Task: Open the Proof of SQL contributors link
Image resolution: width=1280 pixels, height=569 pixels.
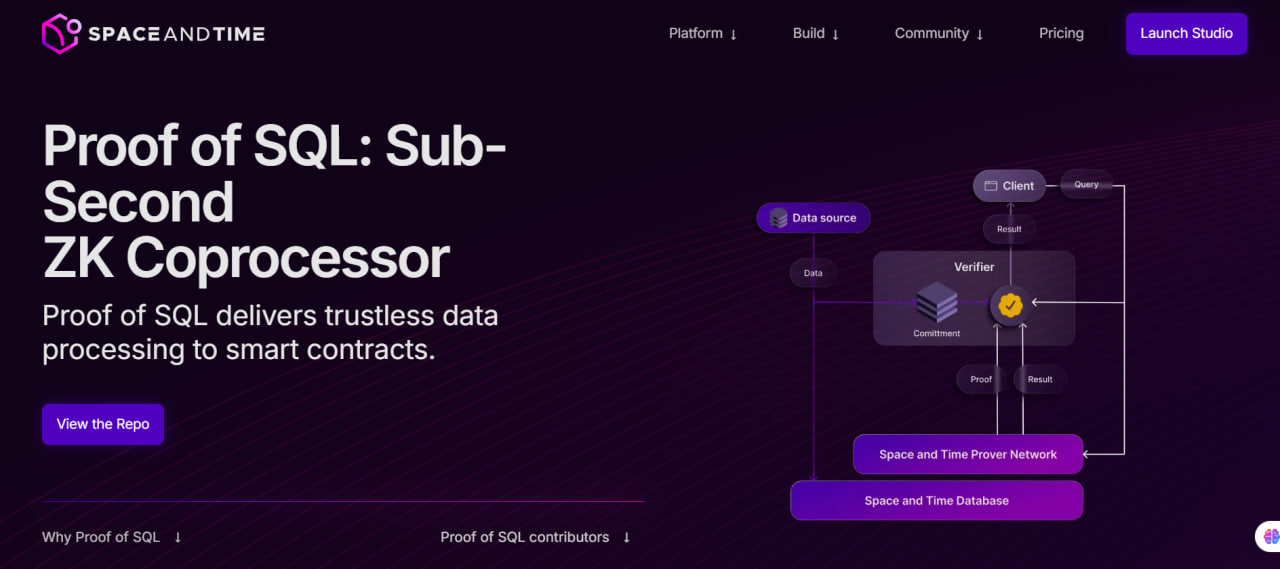Action: [524, 537]
